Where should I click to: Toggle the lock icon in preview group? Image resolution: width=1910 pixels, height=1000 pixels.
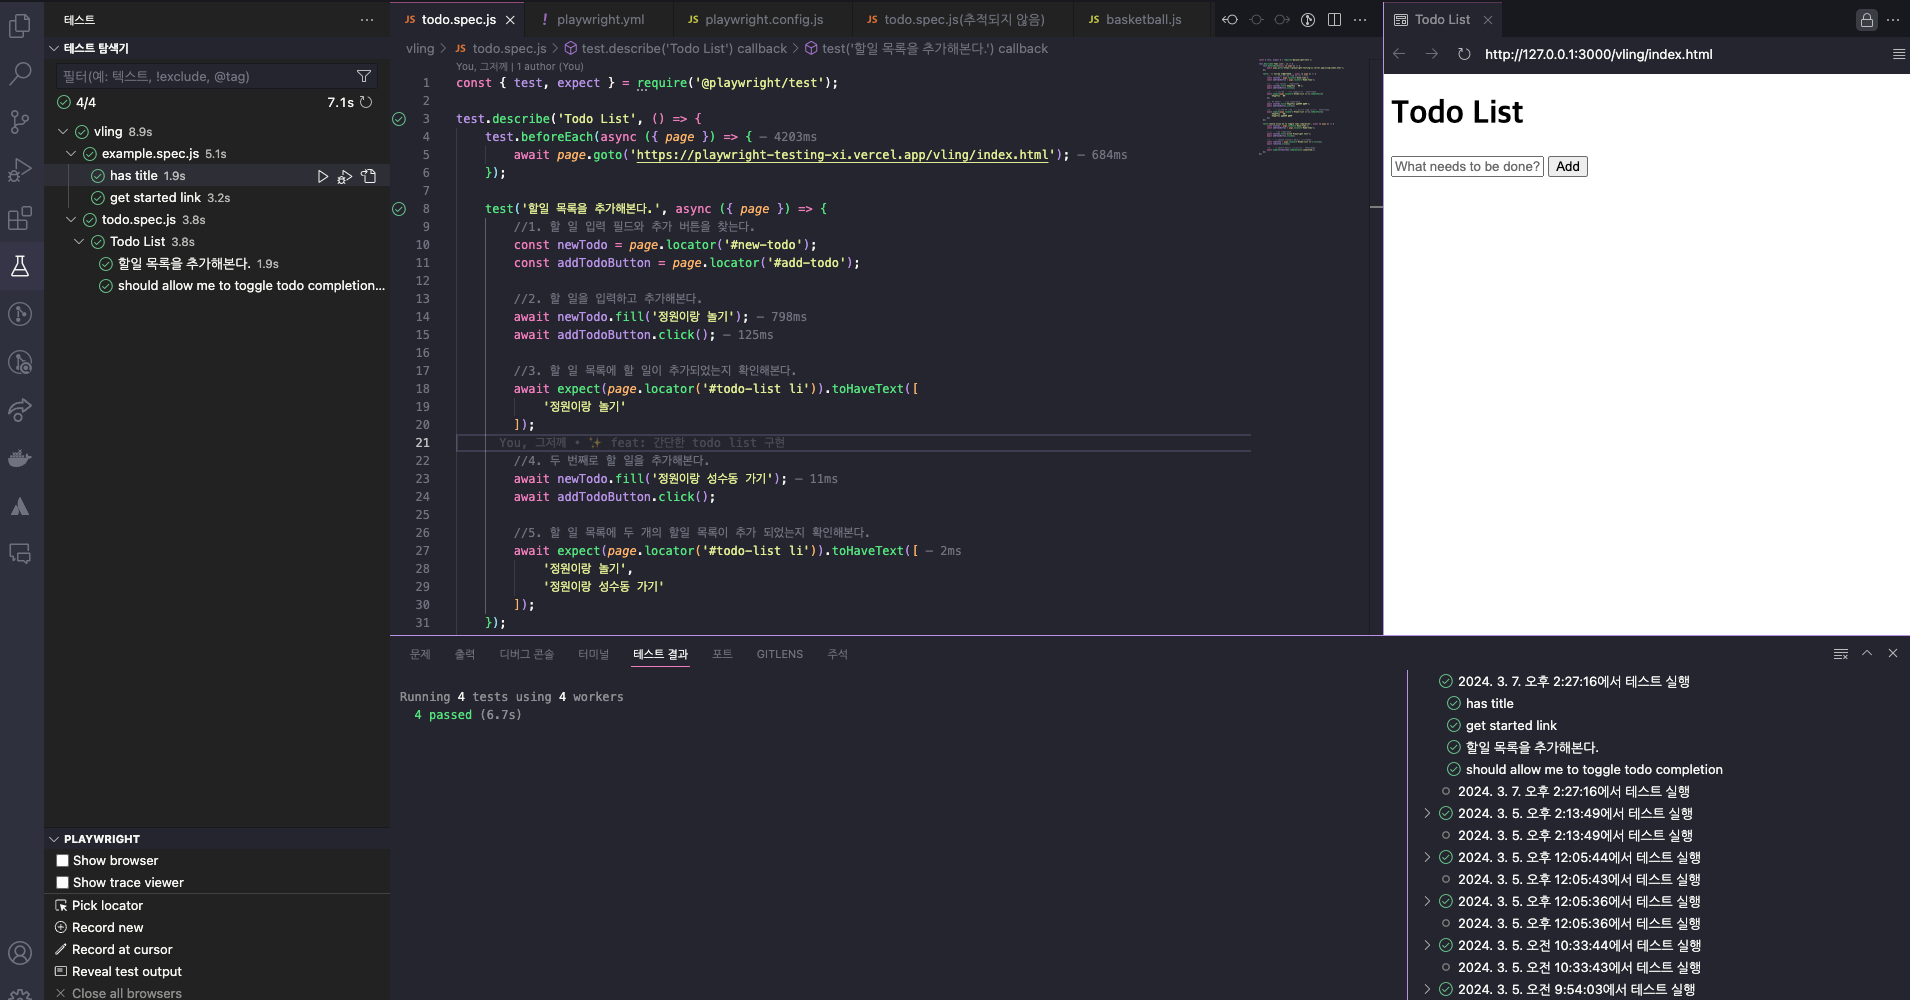pos(1867,20)
